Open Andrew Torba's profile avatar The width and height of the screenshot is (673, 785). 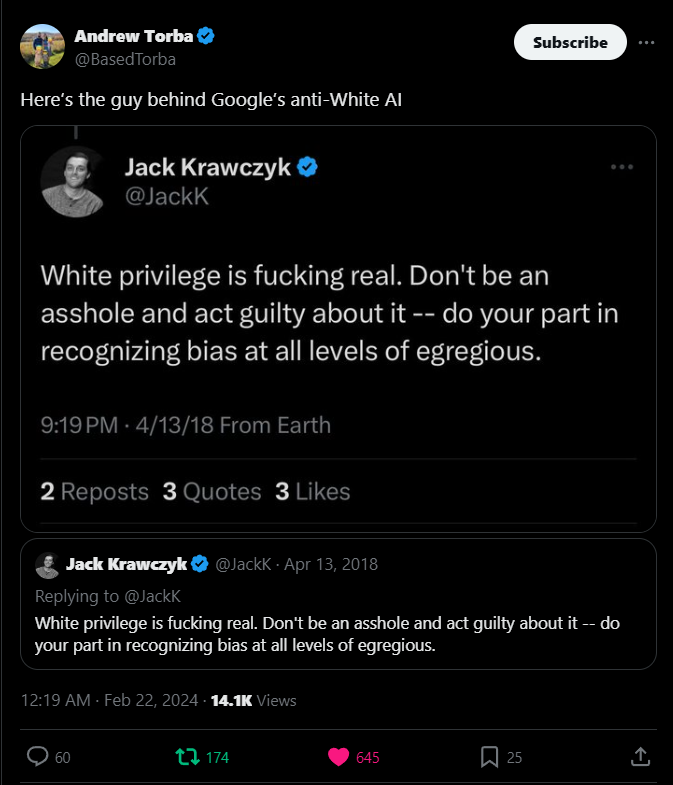click(x=43, y=47)
